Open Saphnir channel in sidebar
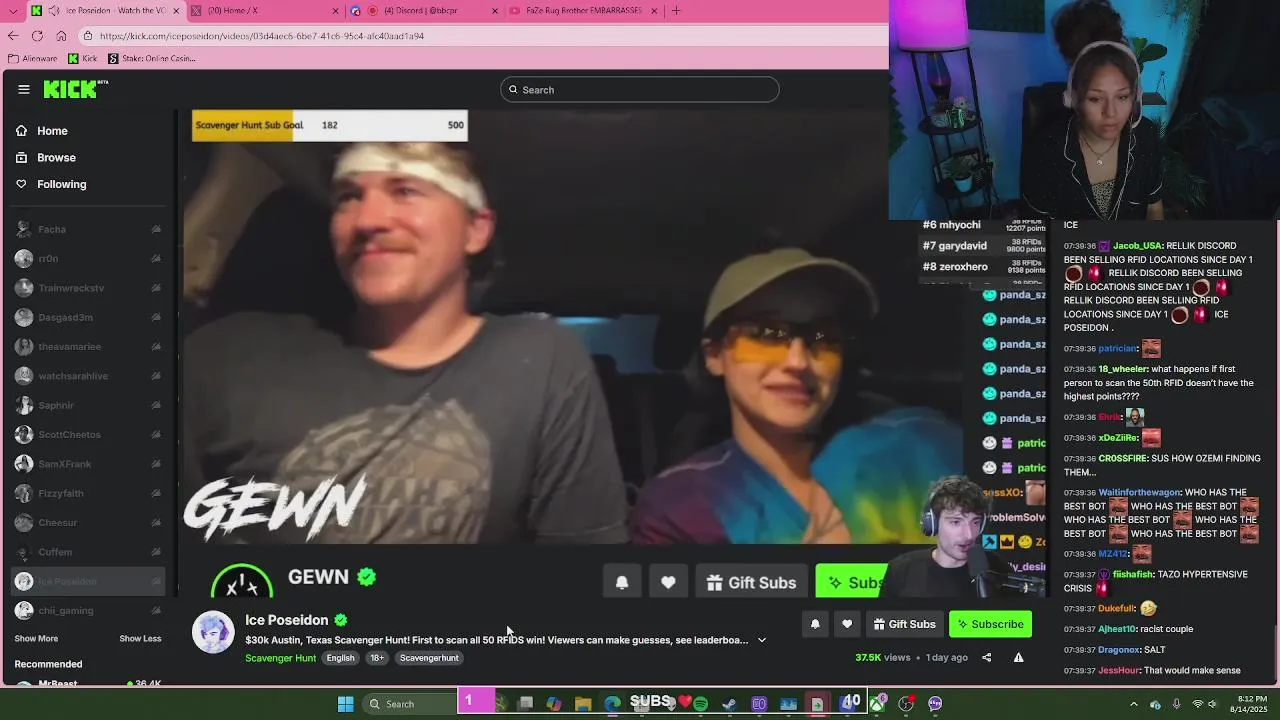The image size is (1280, 720). pos(88,405)
